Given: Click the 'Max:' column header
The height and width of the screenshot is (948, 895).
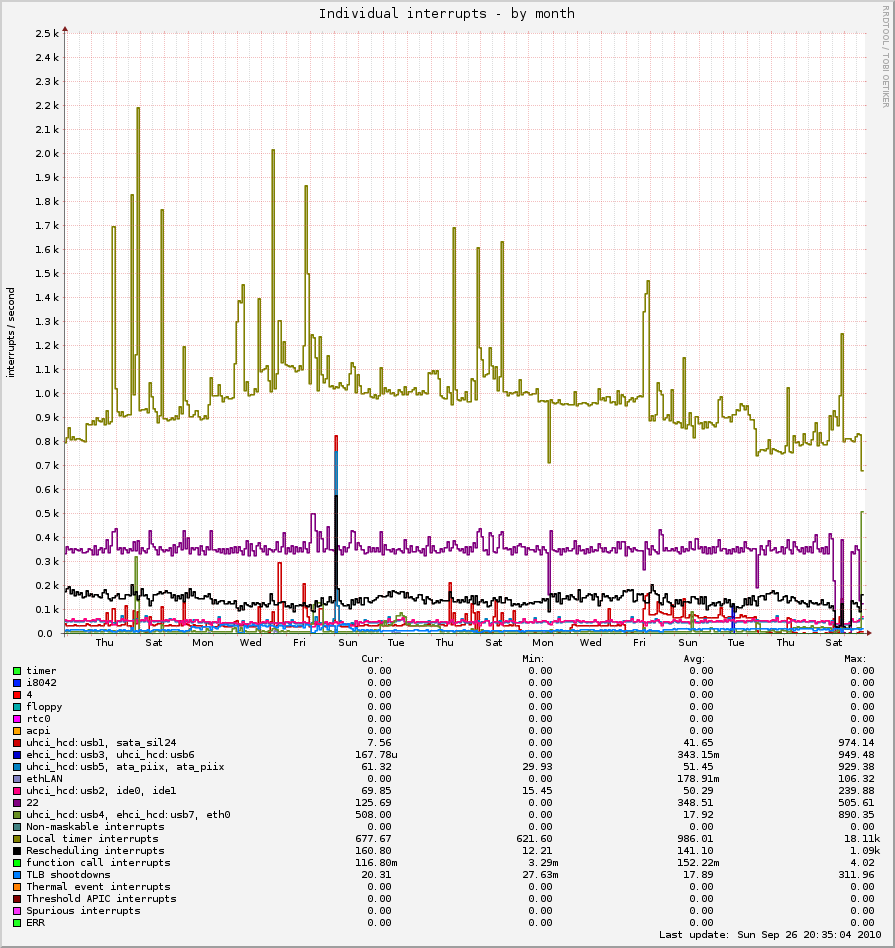Looking at the screenshot, I should click(855, 658).
